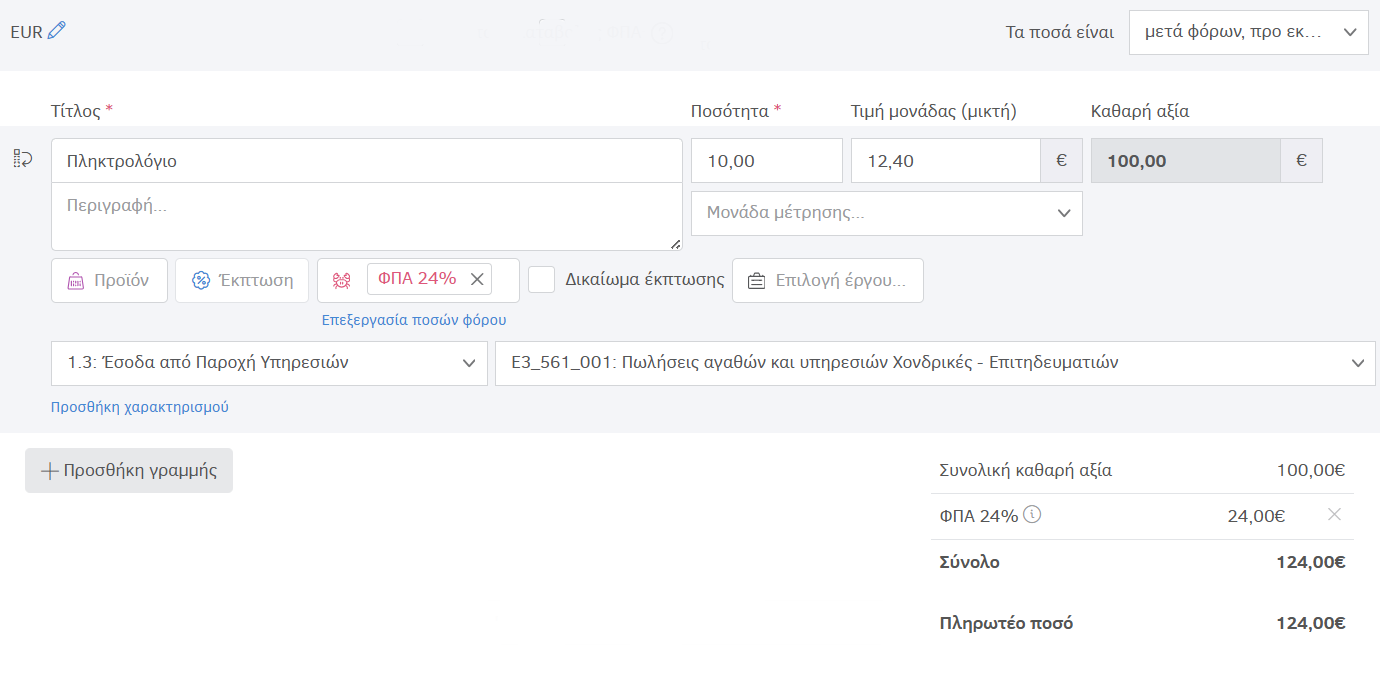This screenshot has width=1380, height=674.
Task: Expand the Μονάδα μέτρησης dropdown
Action: (886, 213)
